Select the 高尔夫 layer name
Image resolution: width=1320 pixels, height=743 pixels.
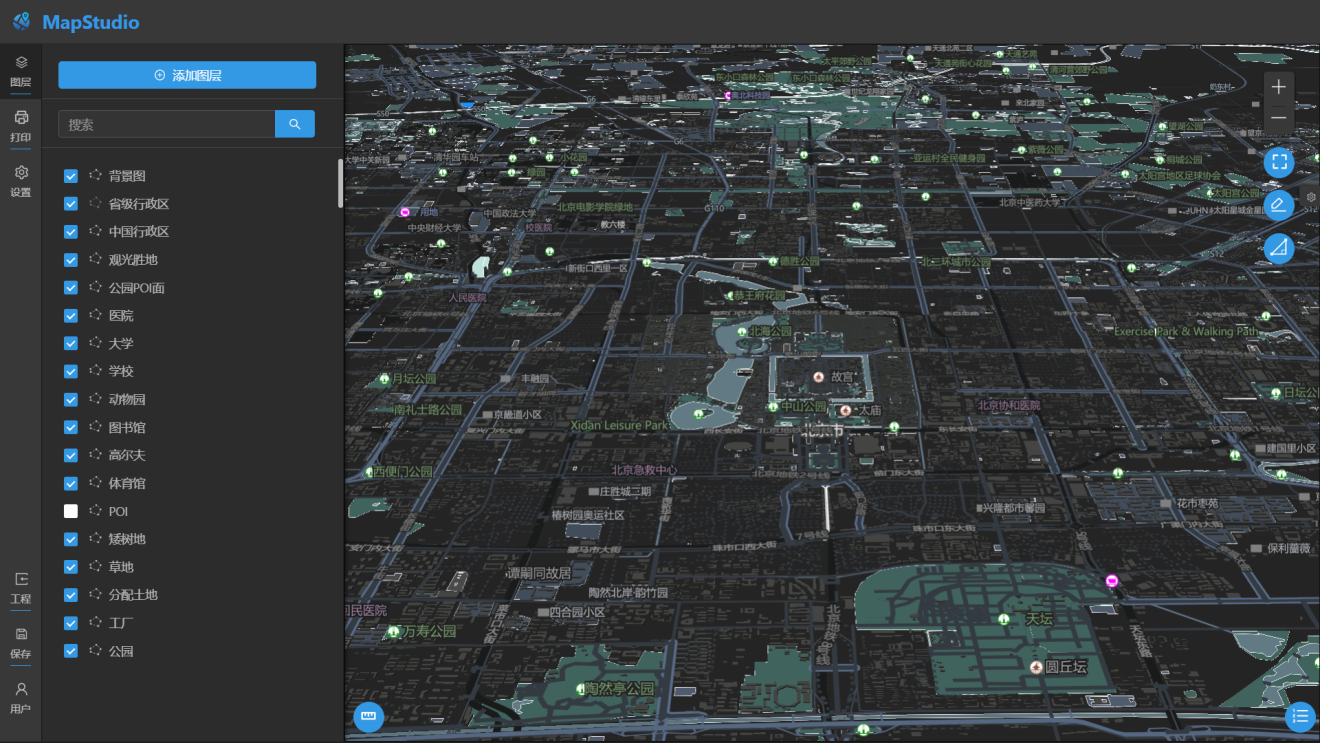click(x=127, y=455)
